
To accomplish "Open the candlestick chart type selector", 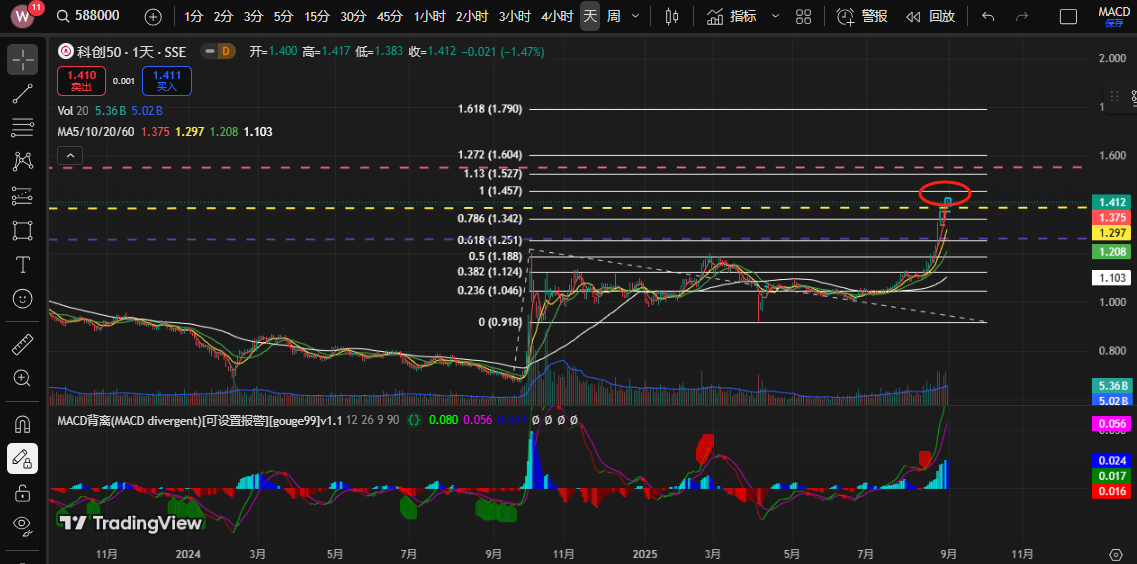I will pos(671,16).
